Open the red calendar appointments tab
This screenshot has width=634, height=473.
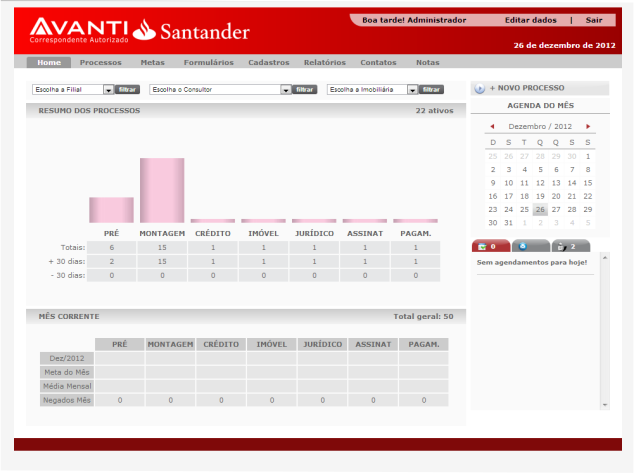click(487, 246)
